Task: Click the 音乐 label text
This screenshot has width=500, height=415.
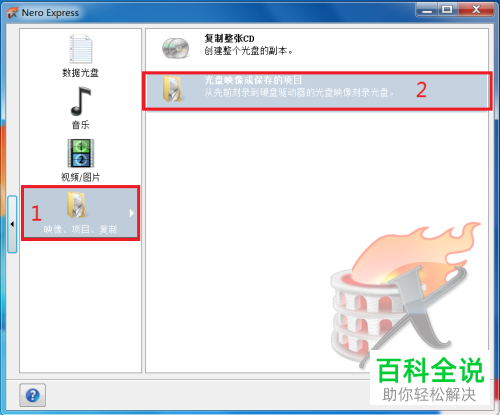Action: (x=80, y=125)
